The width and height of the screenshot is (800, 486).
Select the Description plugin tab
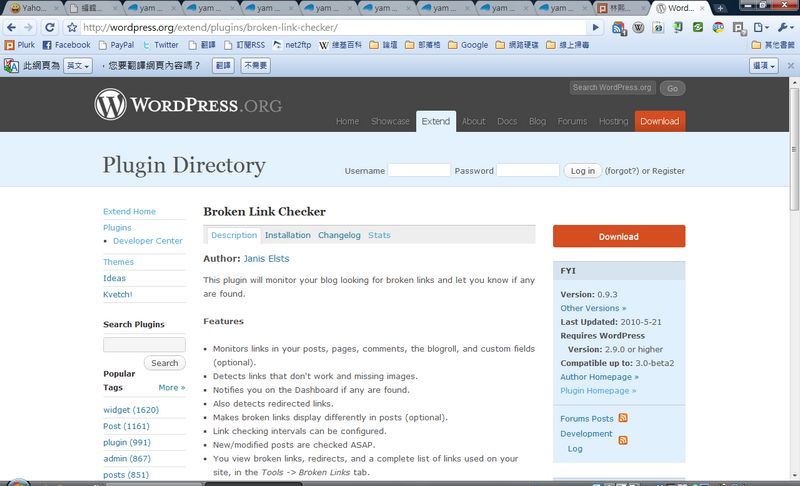(x=234, y=235)
